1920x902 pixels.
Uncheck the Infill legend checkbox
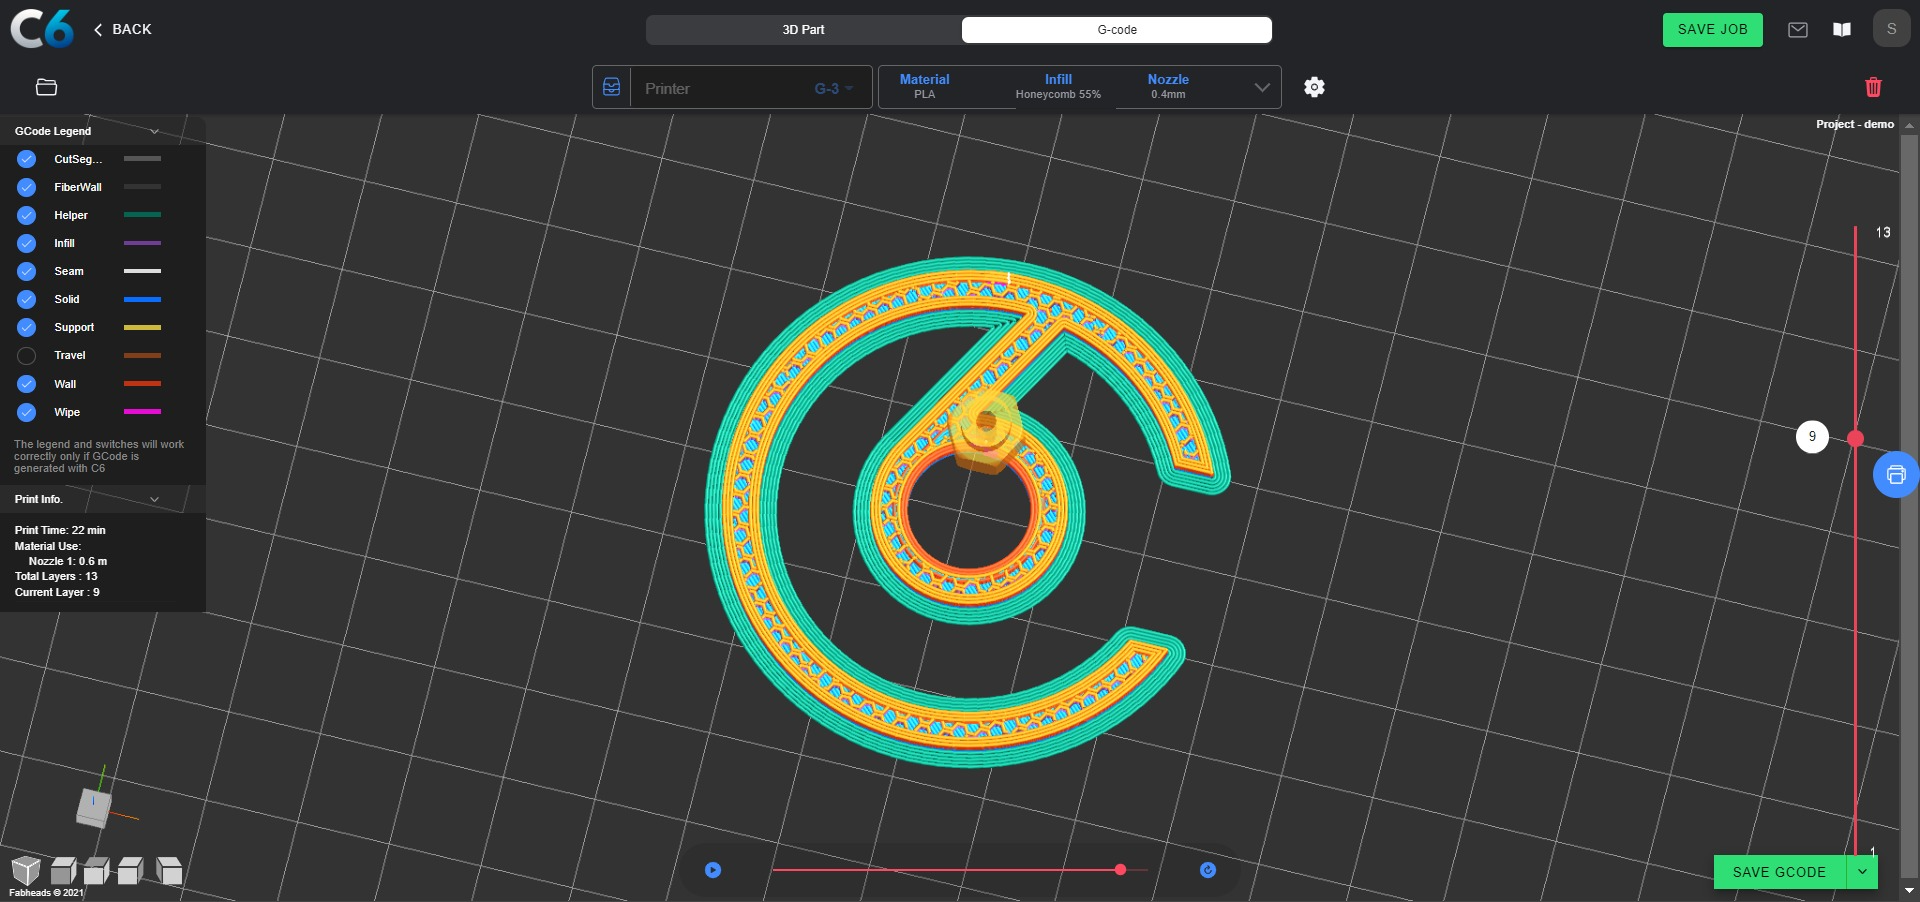(27, 243)
